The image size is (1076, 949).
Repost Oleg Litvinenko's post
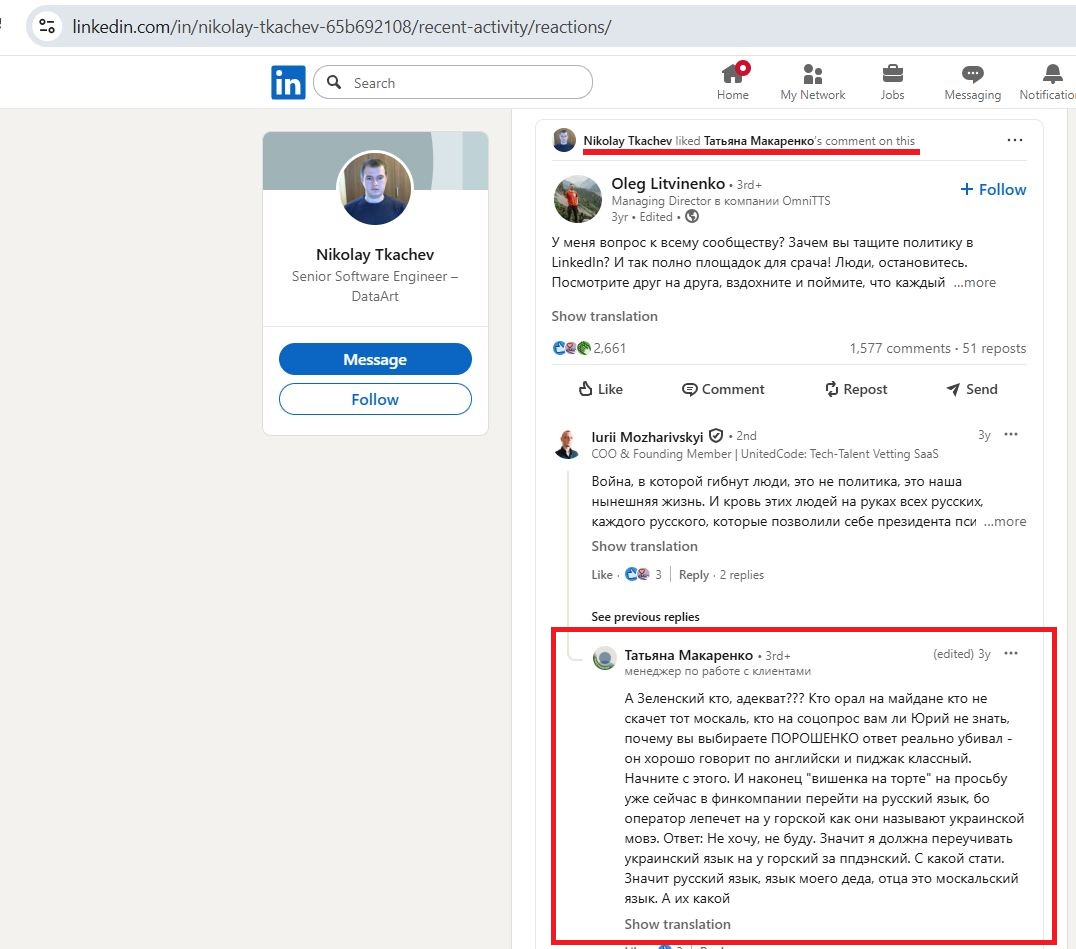[855, 389]
